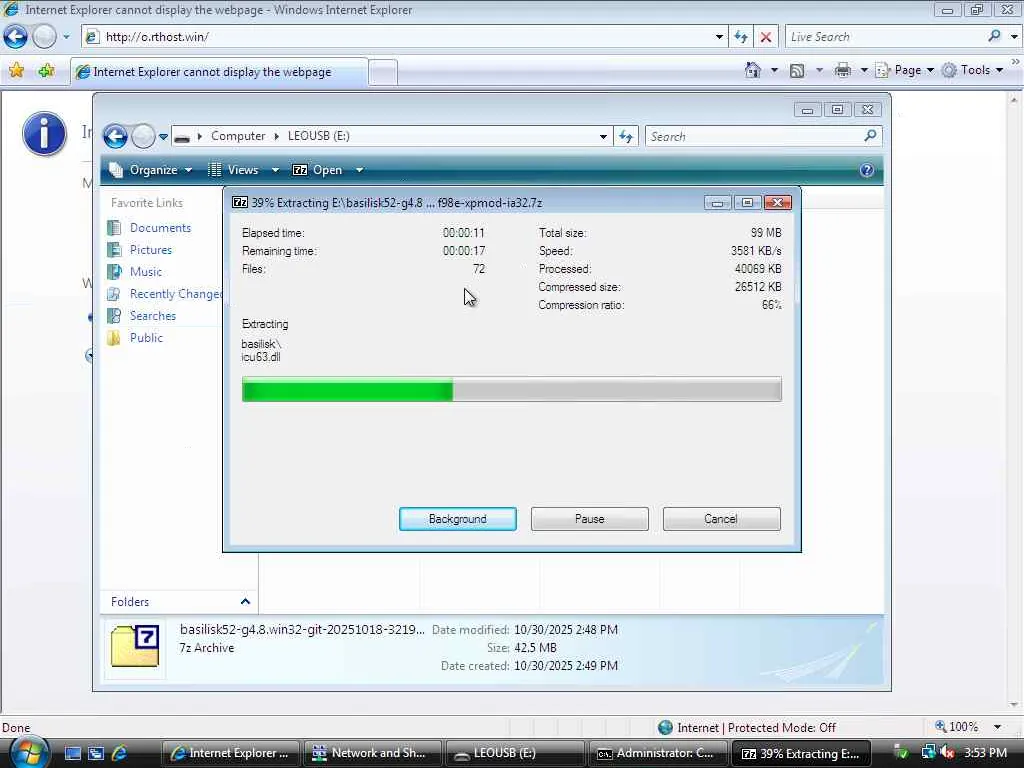Image resolution: width=1024 pixels, height=768 pixels.
Task: Open IE address bar history dropdown
Action: [x=719, y=37]
